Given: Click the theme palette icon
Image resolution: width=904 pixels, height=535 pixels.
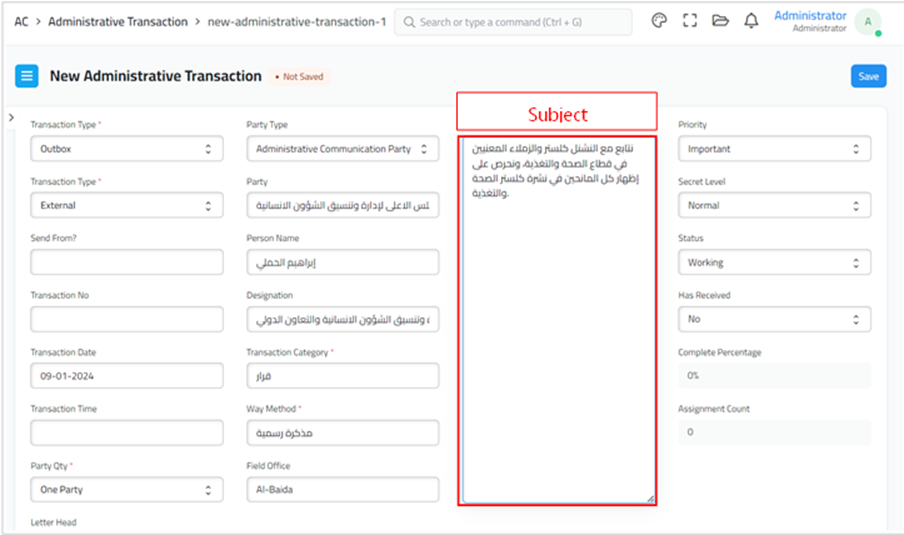Looking at the screenshot, I should click(x=658, y=21).
